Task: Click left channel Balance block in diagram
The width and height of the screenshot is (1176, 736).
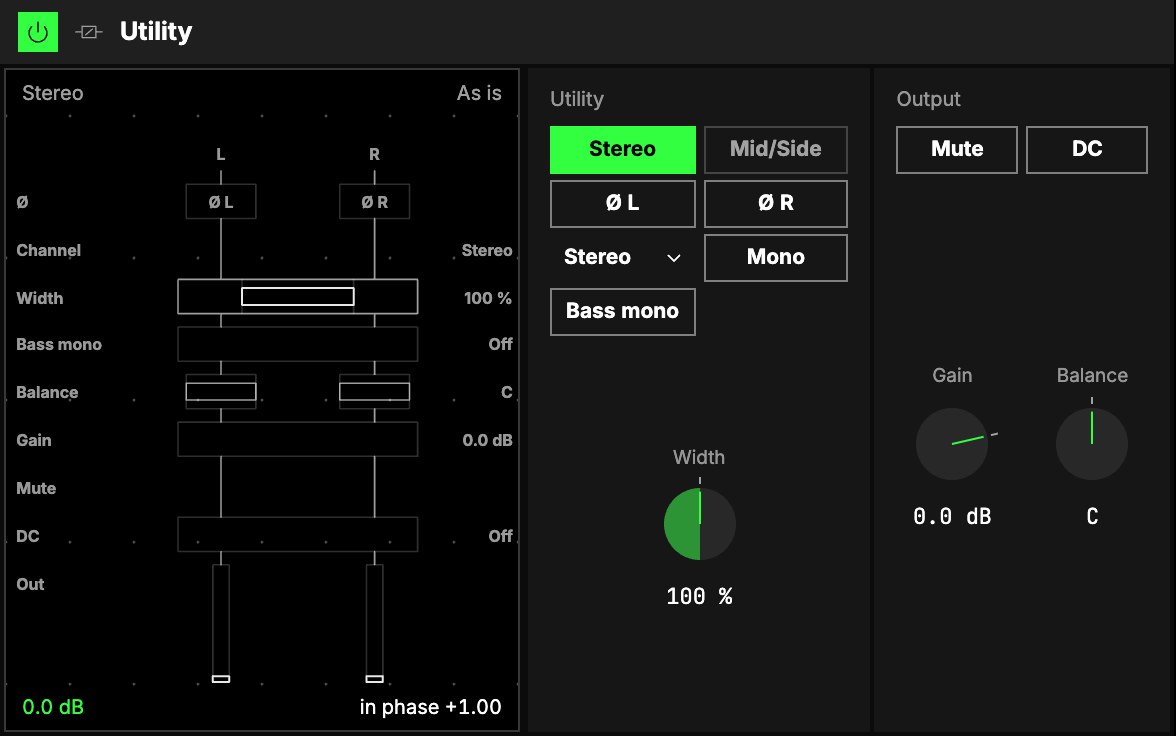Action: tap(220, 392)
